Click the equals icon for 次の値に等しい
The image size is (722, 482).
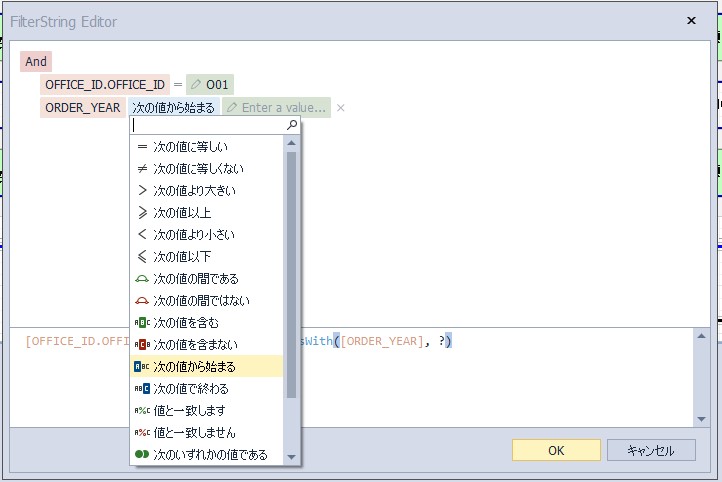[142, 147]
